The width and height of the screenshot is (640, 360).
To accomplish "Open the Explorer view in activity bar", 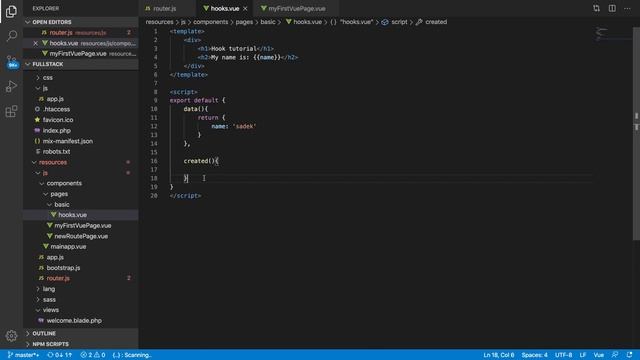I will [x=11, y=11].
